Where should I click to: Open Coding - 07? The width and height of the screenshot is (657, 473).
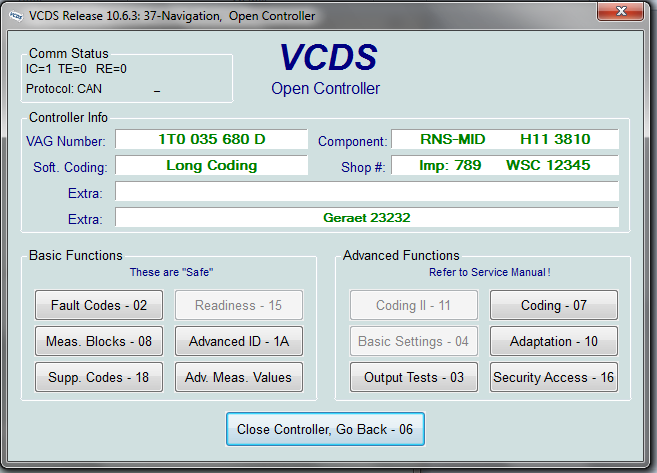(x=554, y=305)
